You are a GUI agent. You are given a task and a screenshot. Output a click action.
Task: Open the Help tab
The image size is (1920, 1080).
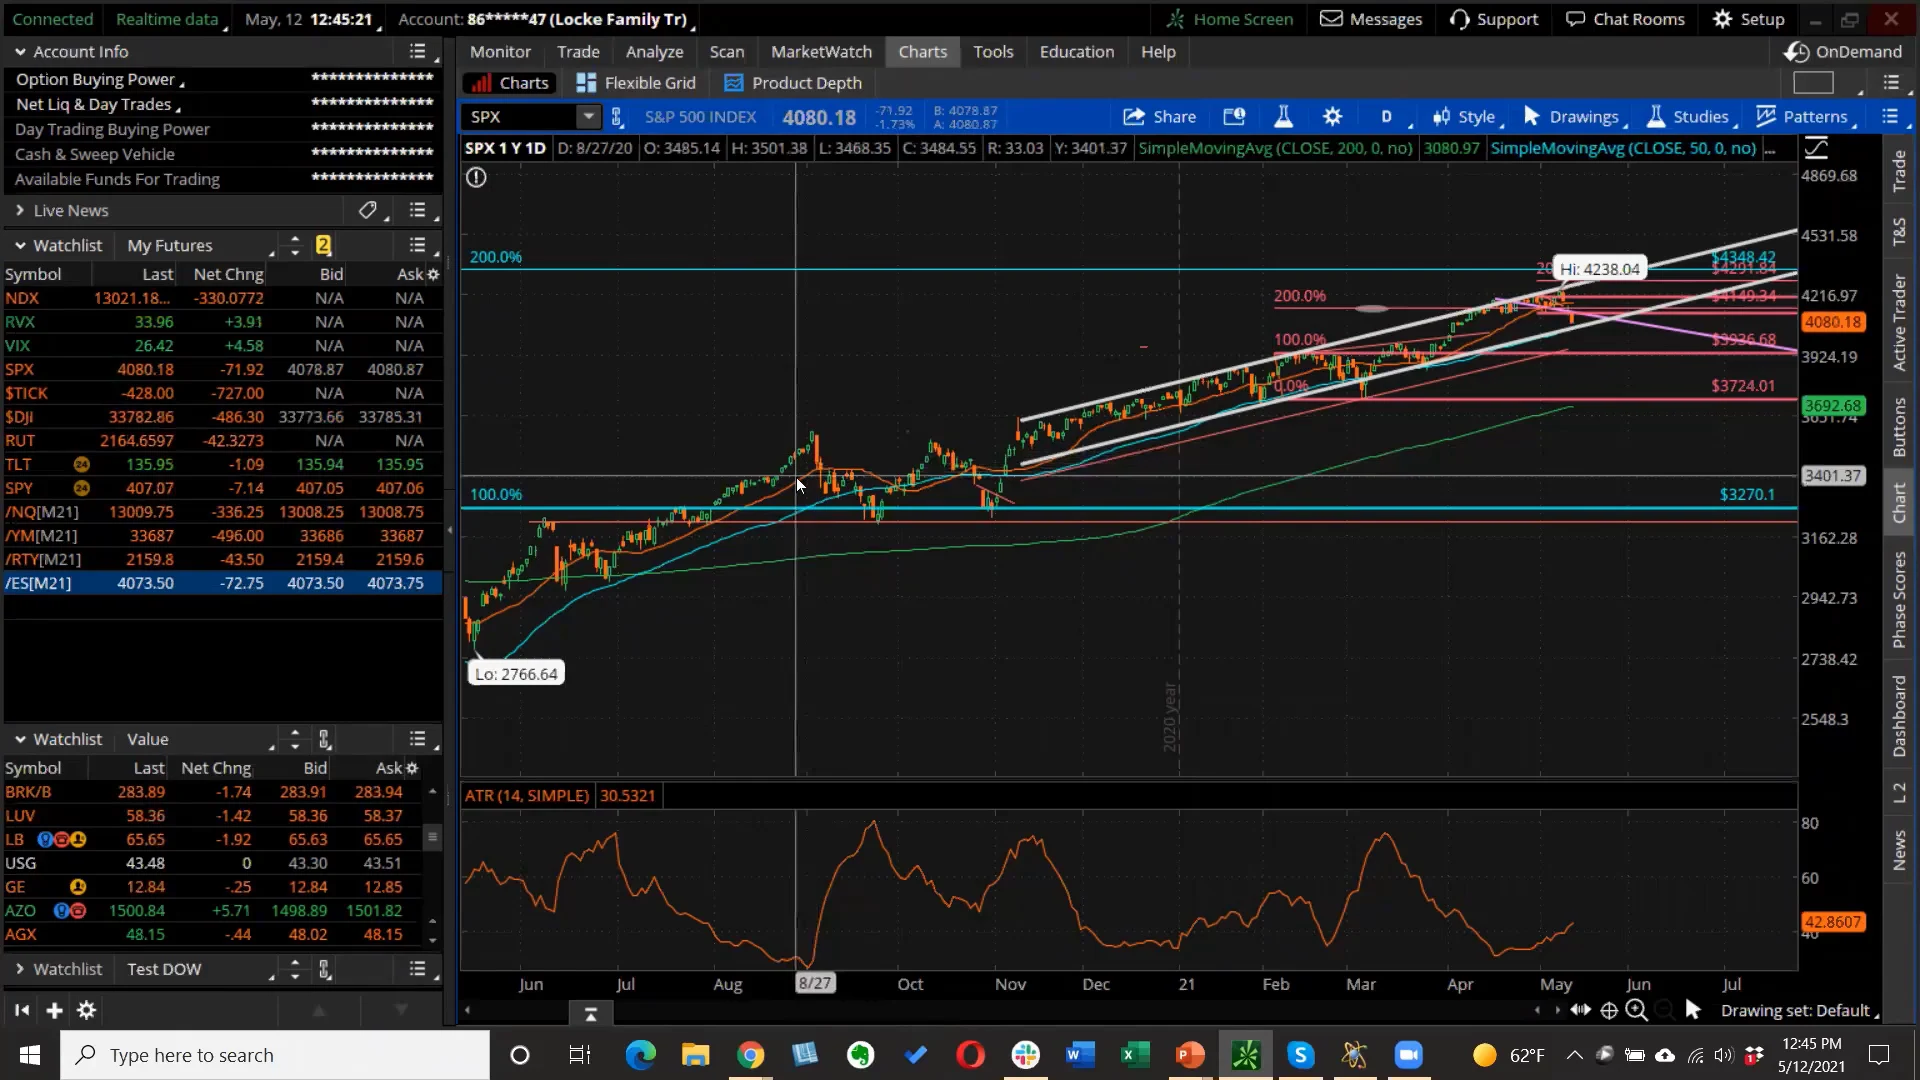coord(1158,52)
